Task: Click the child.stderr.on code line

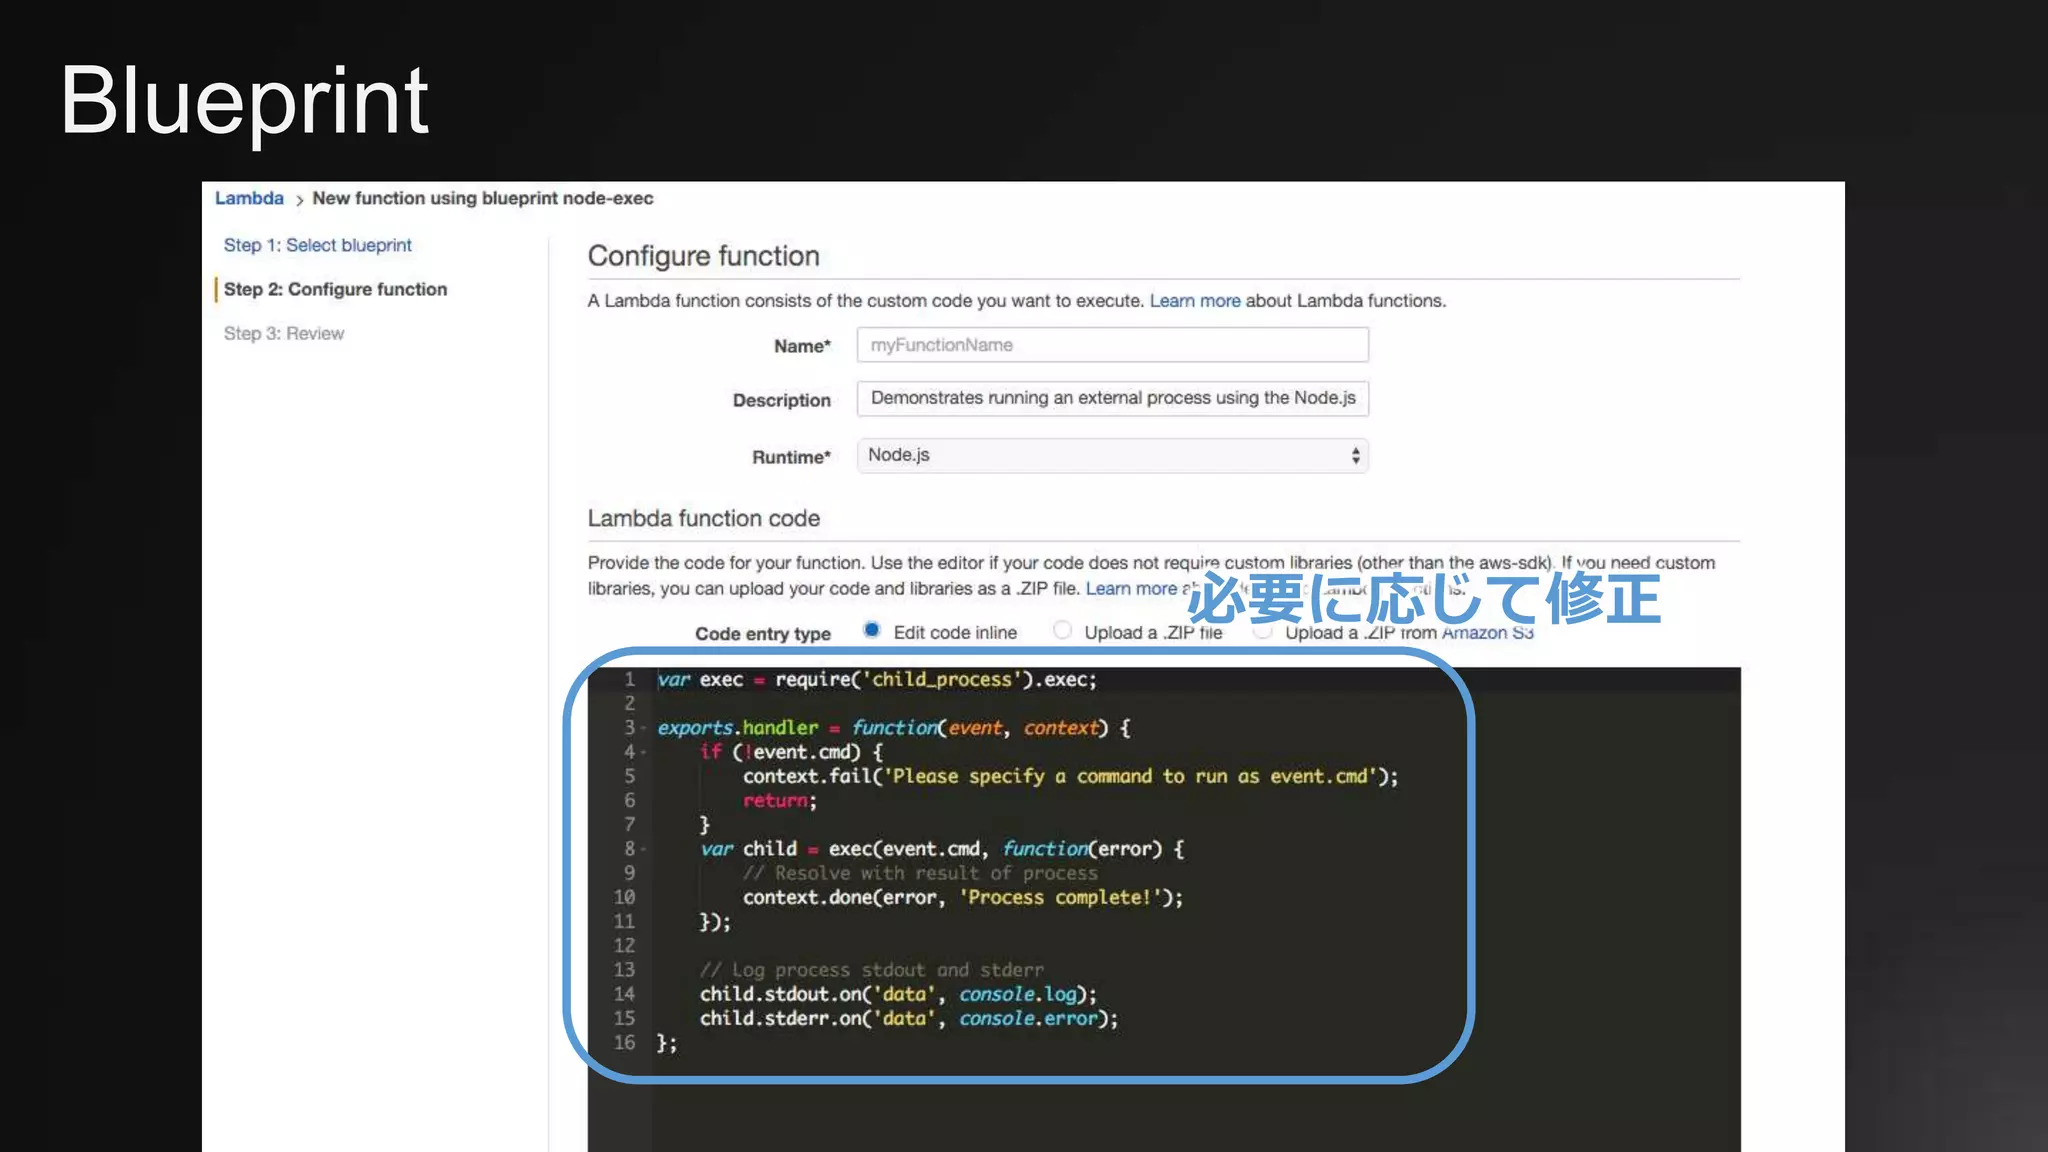Action: pyautogui.click(x=909, y=1018)
